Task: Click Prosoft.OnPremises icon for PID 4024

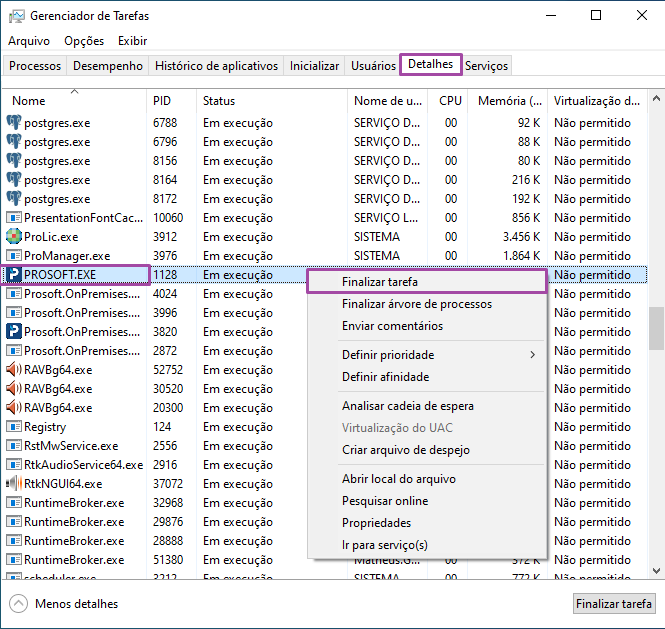Action: tap(14, 294)
